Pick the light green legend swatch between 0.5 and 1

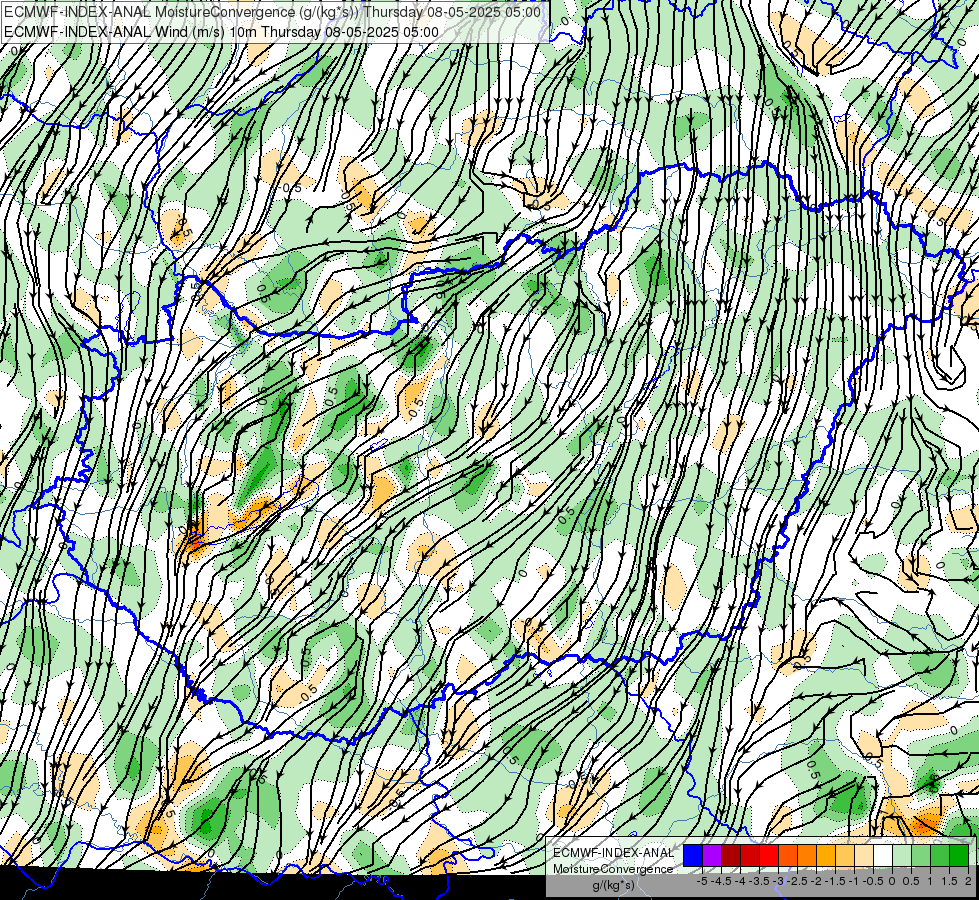tap(921, 856)
